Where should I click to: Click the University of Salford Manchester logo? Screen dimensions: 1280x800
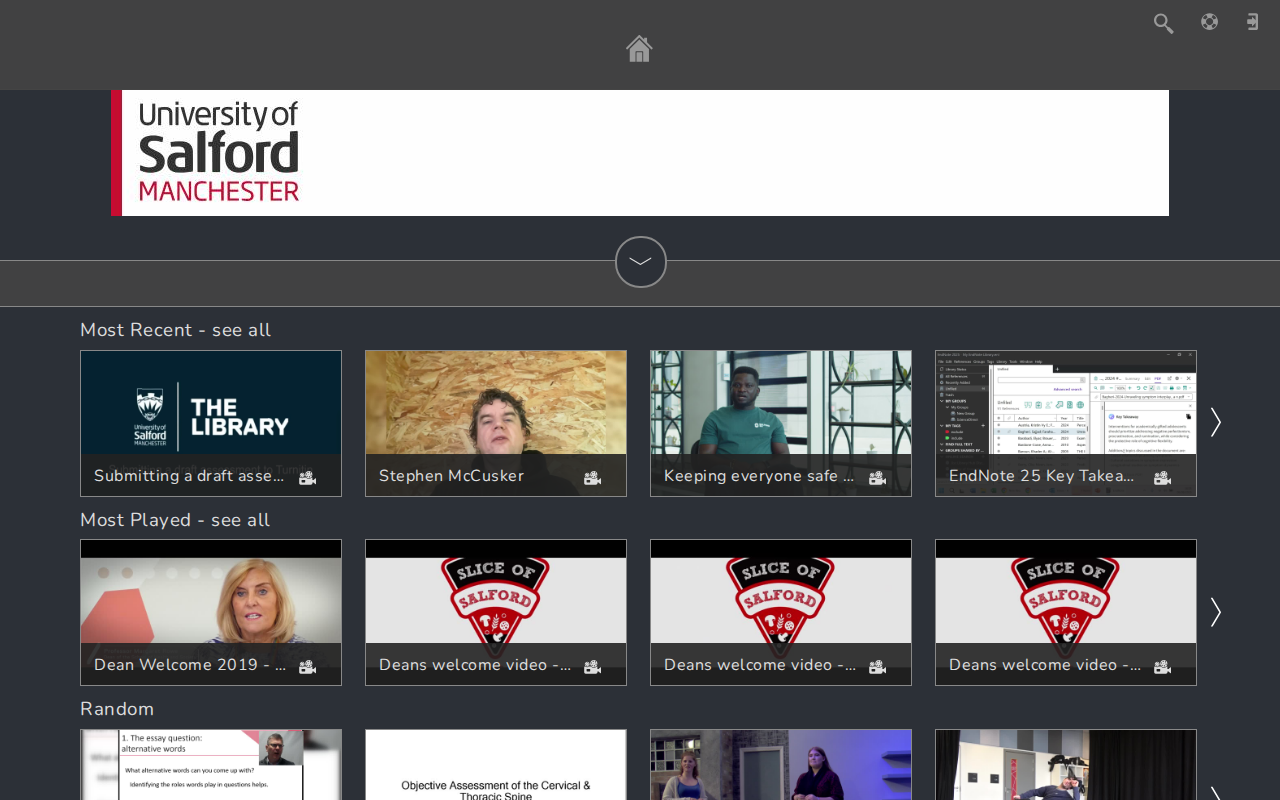pos(219,152)
